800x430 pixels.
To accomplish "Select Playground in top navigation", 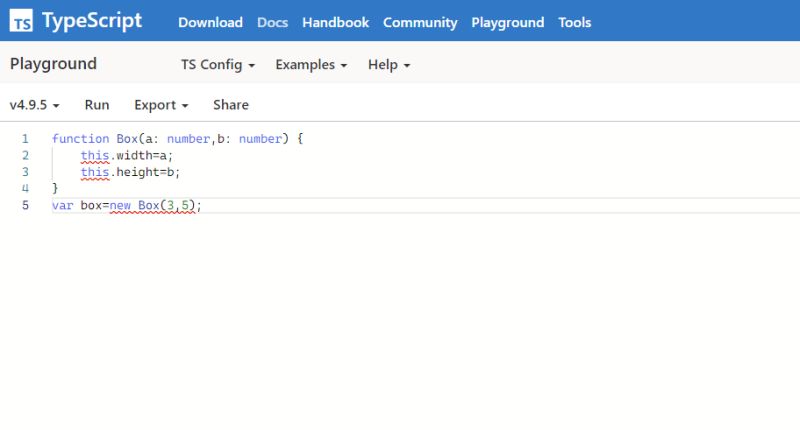I will click(x=508, y=22).
